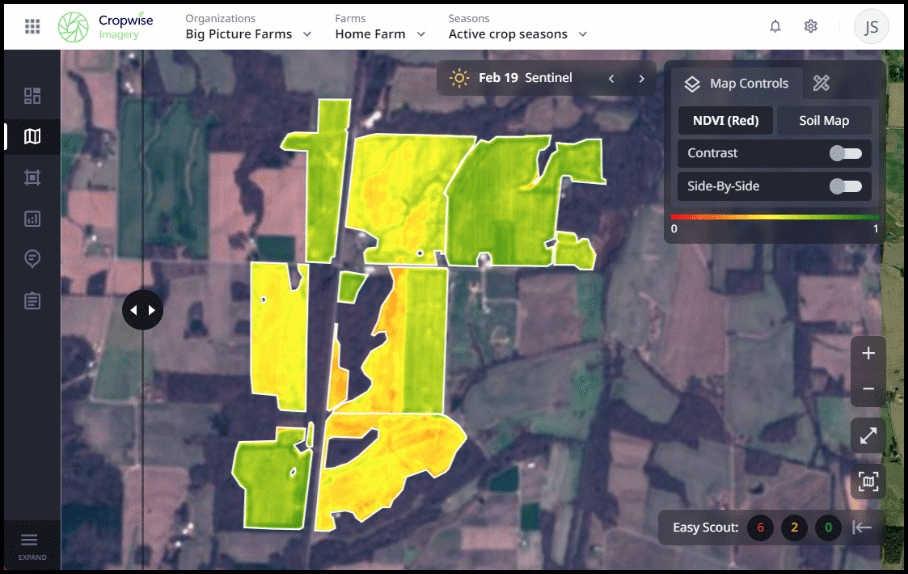The height and width of the screenshot is (574, 908).
Task: Click the notifications bell icon
Action: point(775,26)
